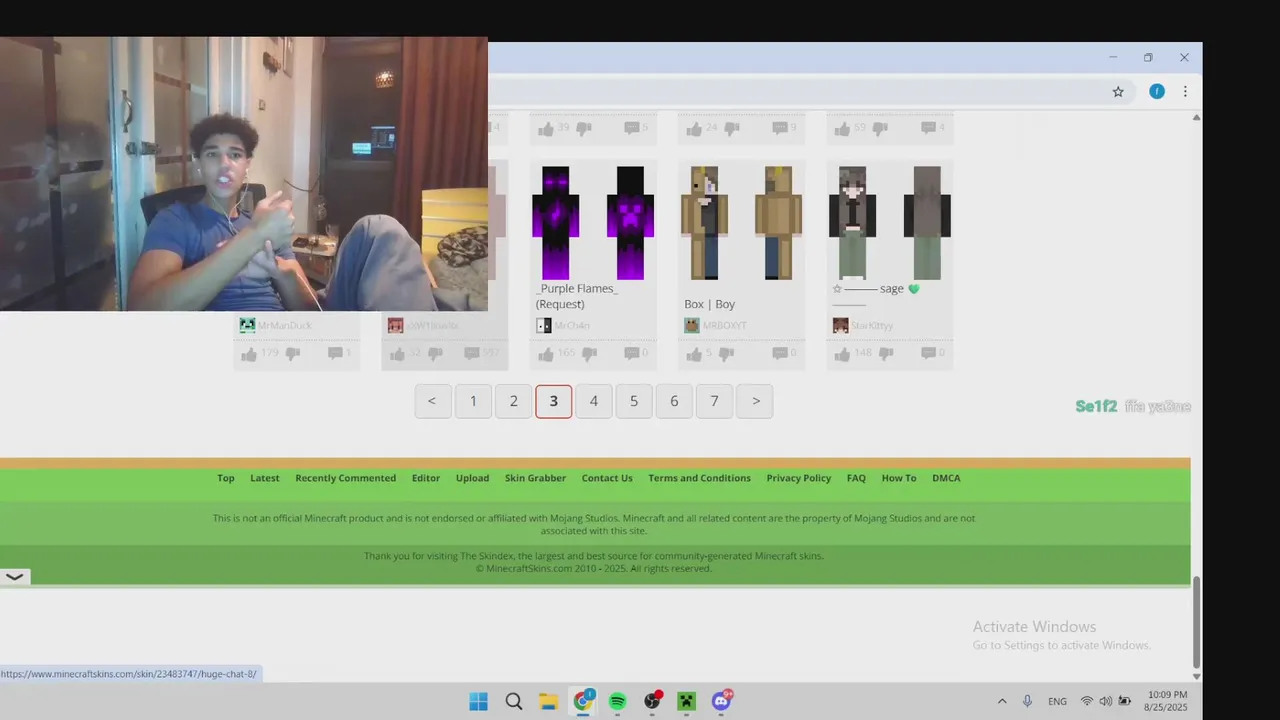This screenshot has width=1280, height=720.
Task: Open the Top link in the footer
Action: tap(226, 478)
